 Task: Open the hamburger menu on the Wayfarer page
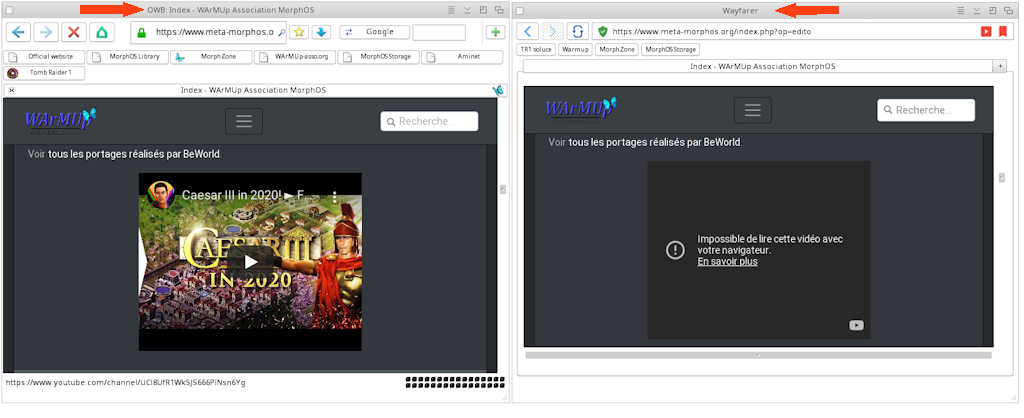click(x=753, y=110)
